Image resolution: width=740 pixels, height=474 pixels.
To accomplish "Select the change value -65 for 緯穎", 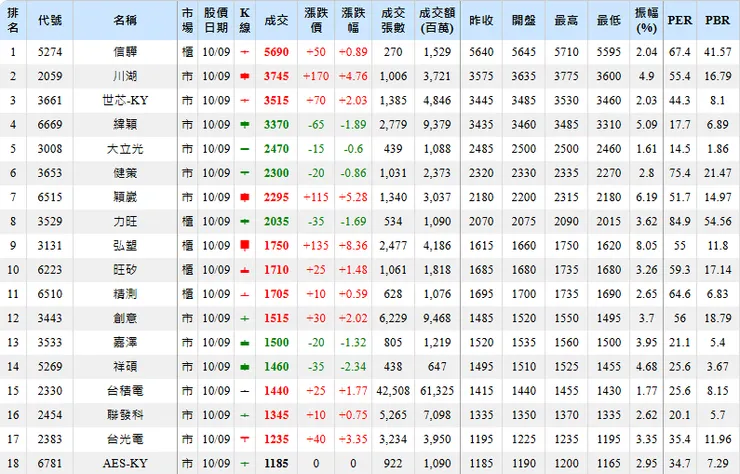I will coord(316,125).
